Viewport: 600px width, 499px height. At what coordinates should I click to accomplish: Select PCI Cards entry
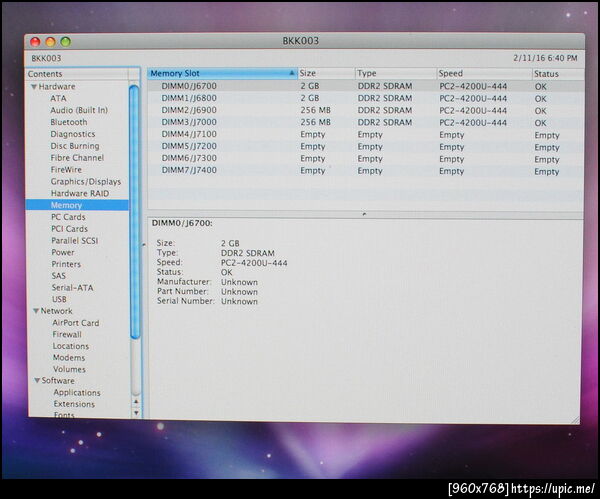(70, 229)
